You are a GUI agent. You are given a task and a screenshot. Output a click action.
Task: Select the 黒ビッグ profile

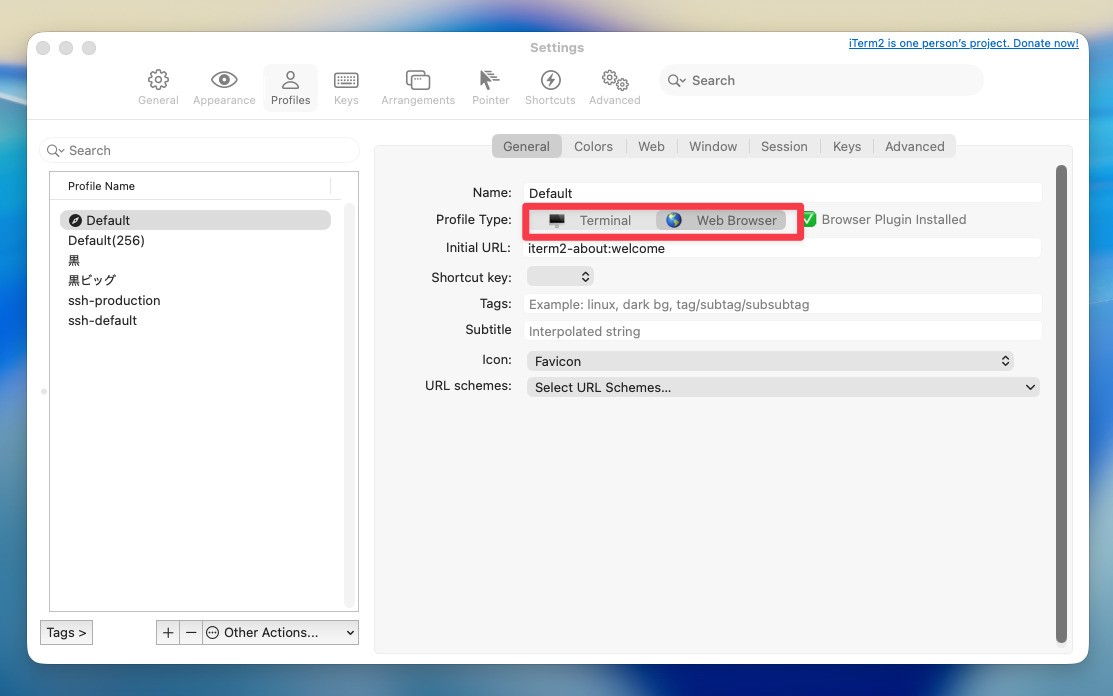point(195,280)
